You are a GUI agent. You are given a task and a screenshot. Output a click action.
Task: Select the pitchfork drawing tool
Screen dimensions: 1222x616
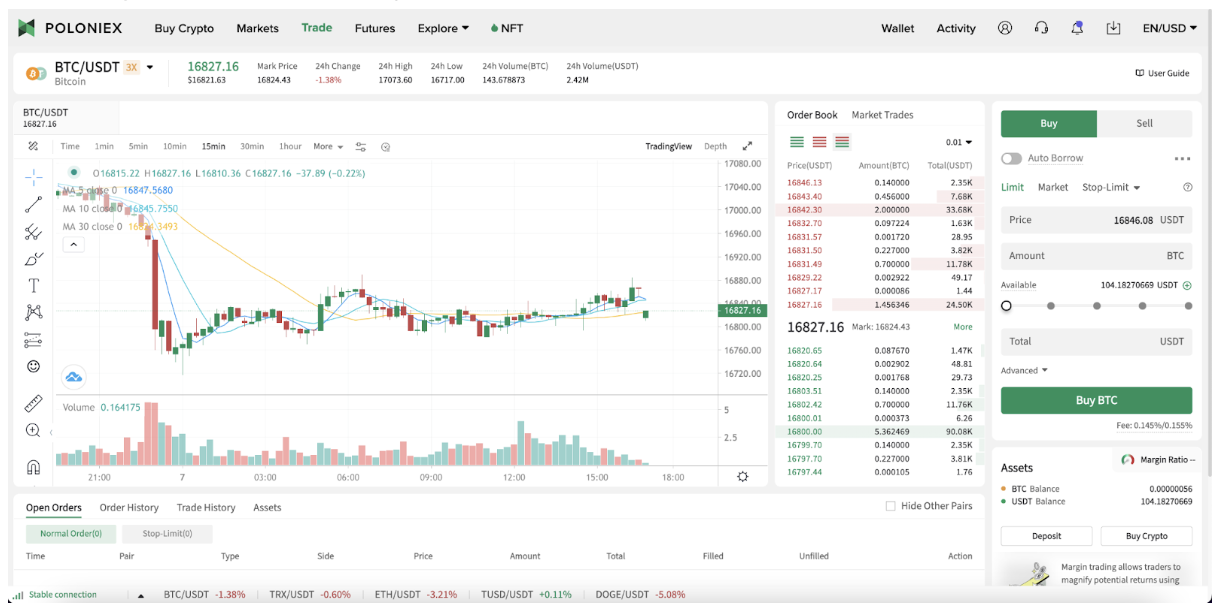[x=33, y=232]
